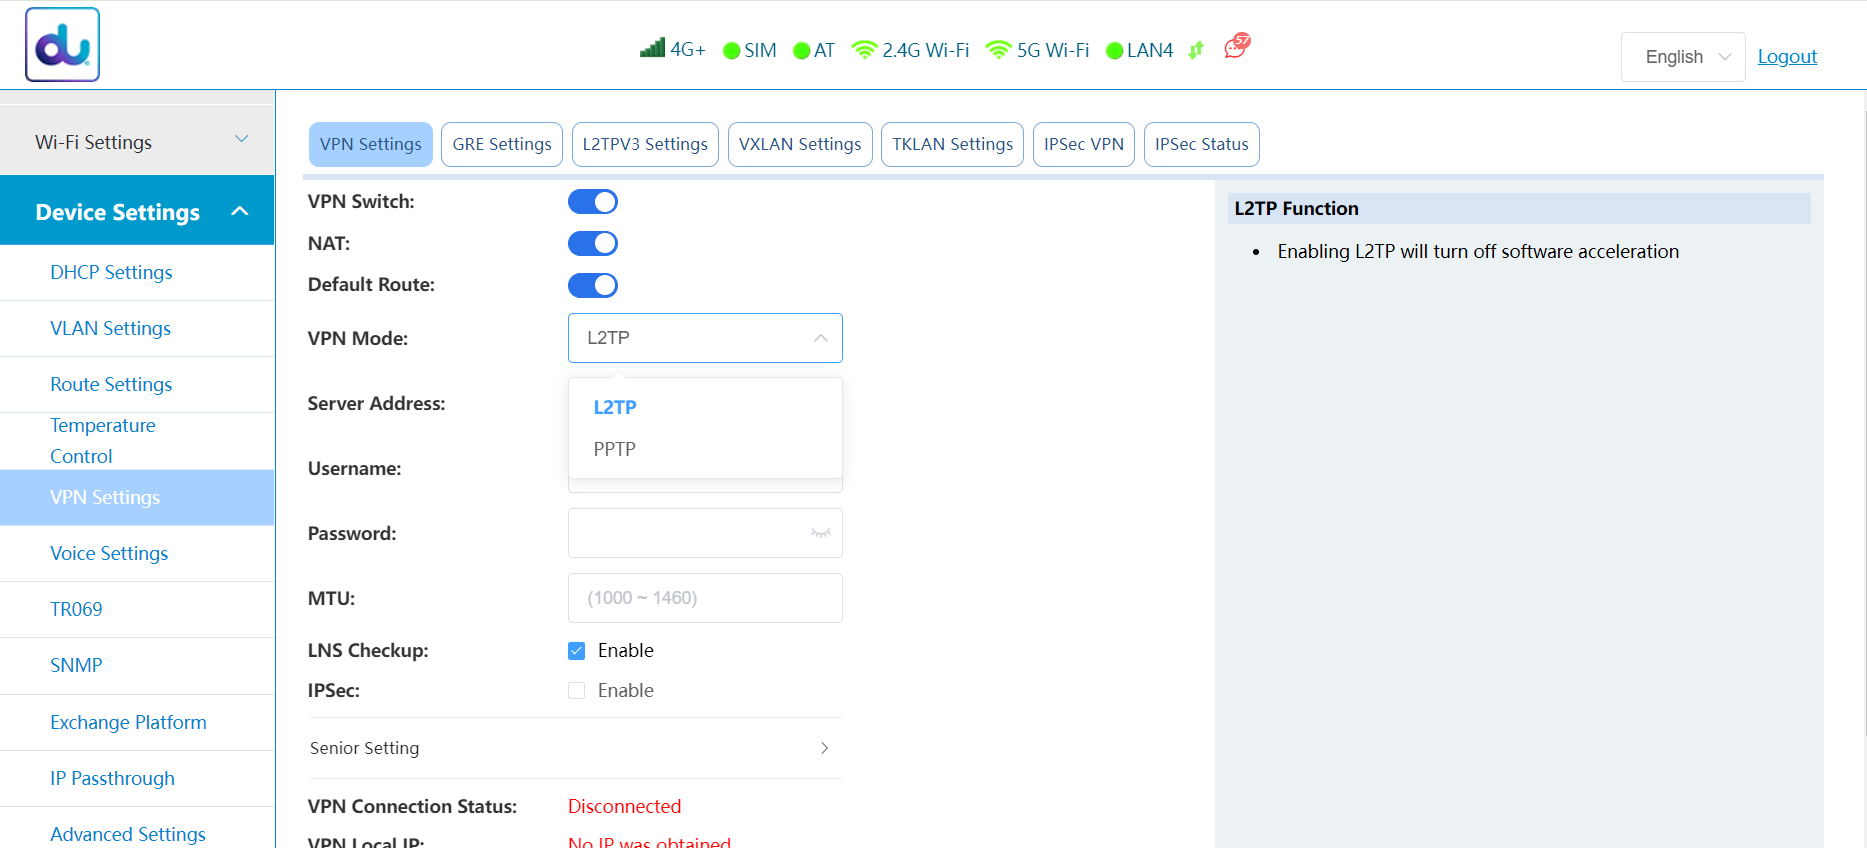The width and height of the screenshot is (1867, 848).
Task: Open the English language dropdown
Action: point(1683,57)
